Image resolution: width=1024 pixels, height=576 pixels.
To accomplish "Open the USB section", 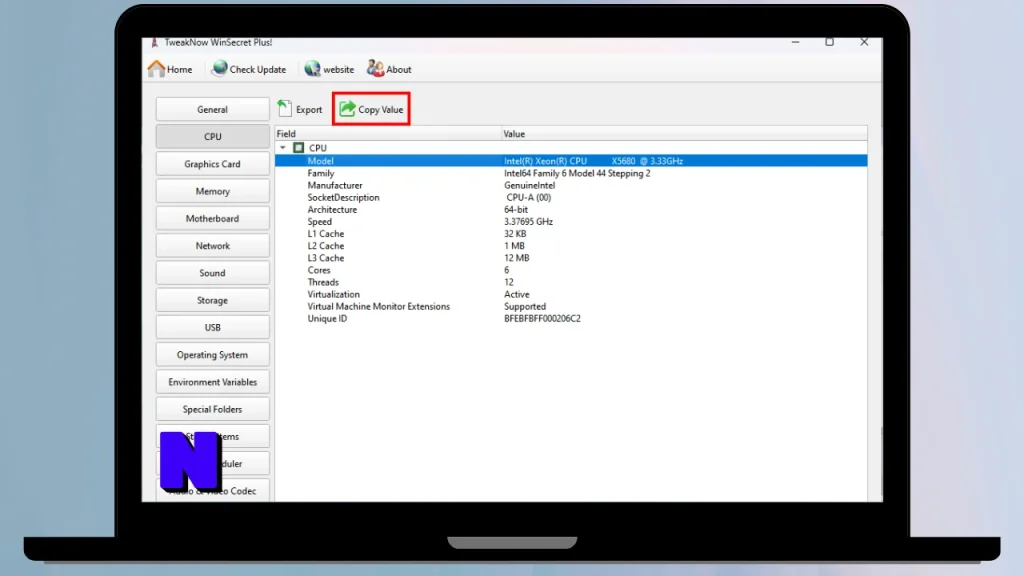I will [x=212, y=328].
